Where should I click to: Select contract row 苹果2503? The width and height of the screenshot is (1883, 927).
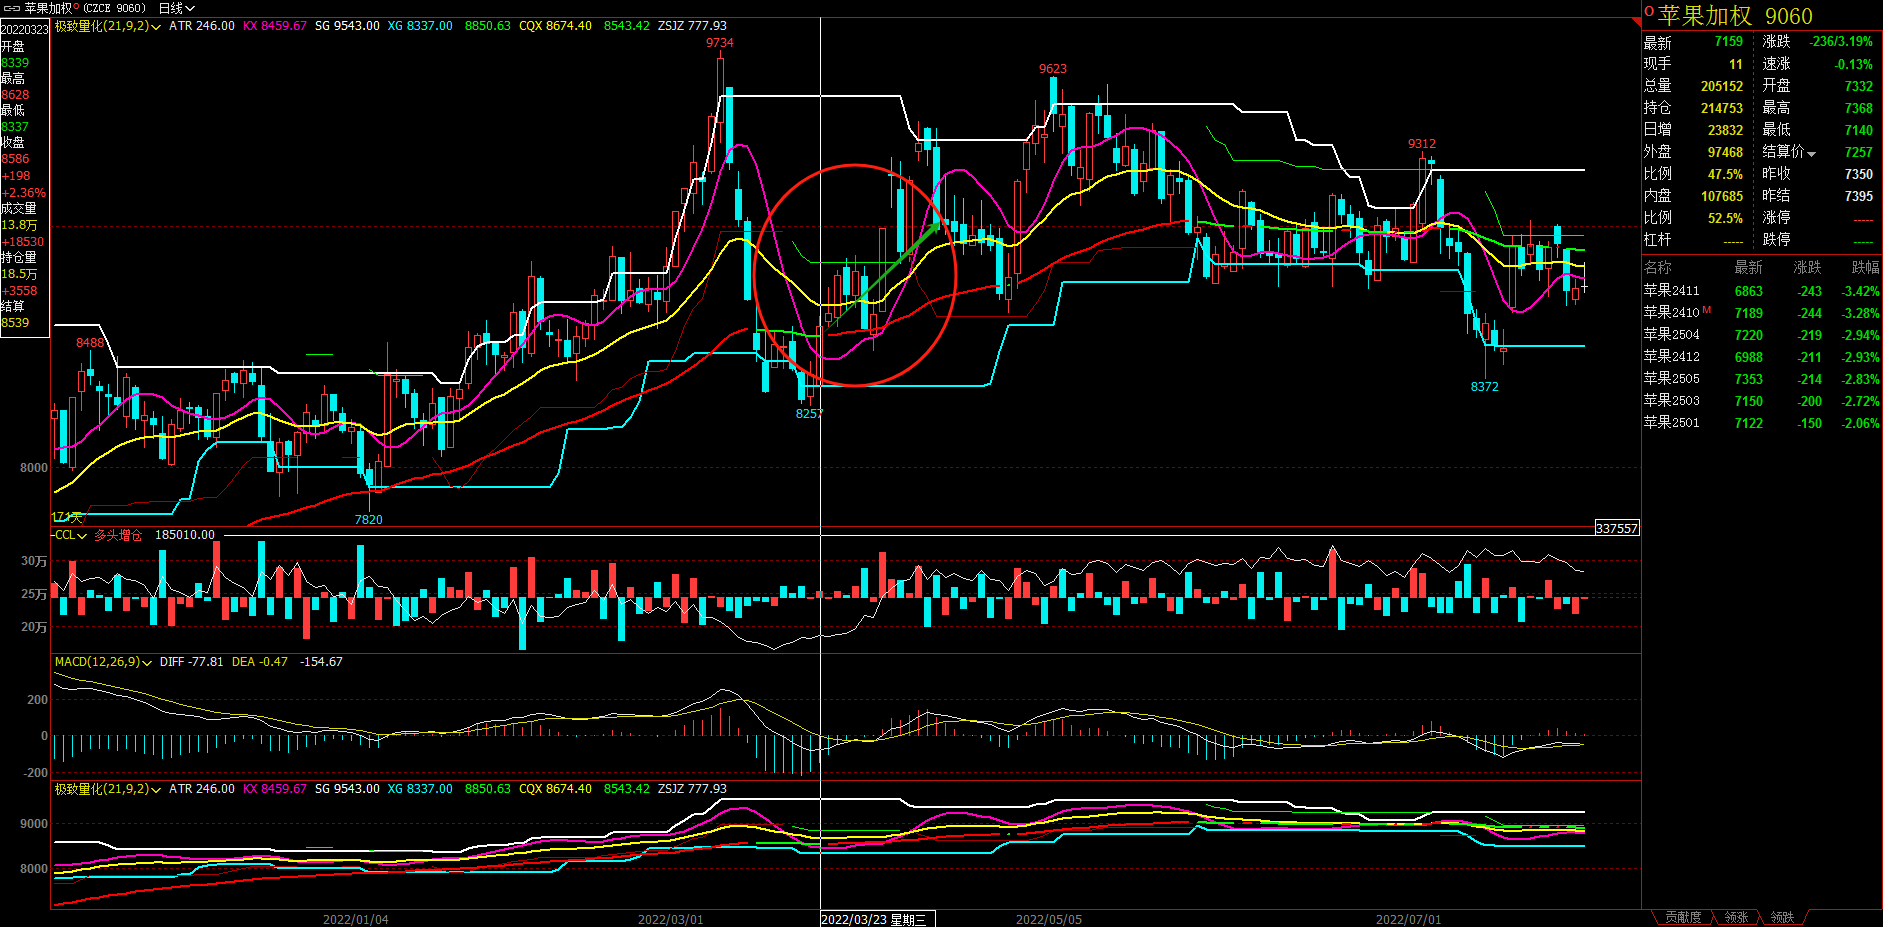(x=1761, y=401)
